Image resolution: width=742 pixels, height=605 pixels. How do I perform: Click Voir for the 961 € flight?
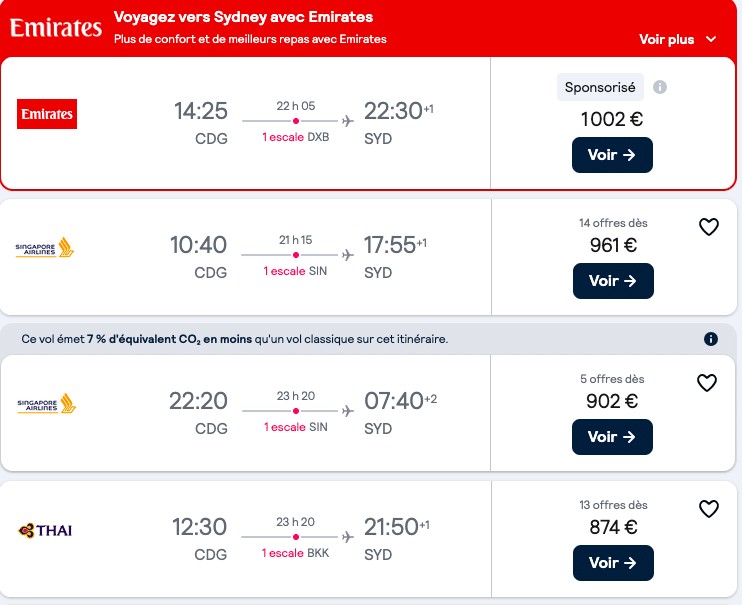point(613,281)
